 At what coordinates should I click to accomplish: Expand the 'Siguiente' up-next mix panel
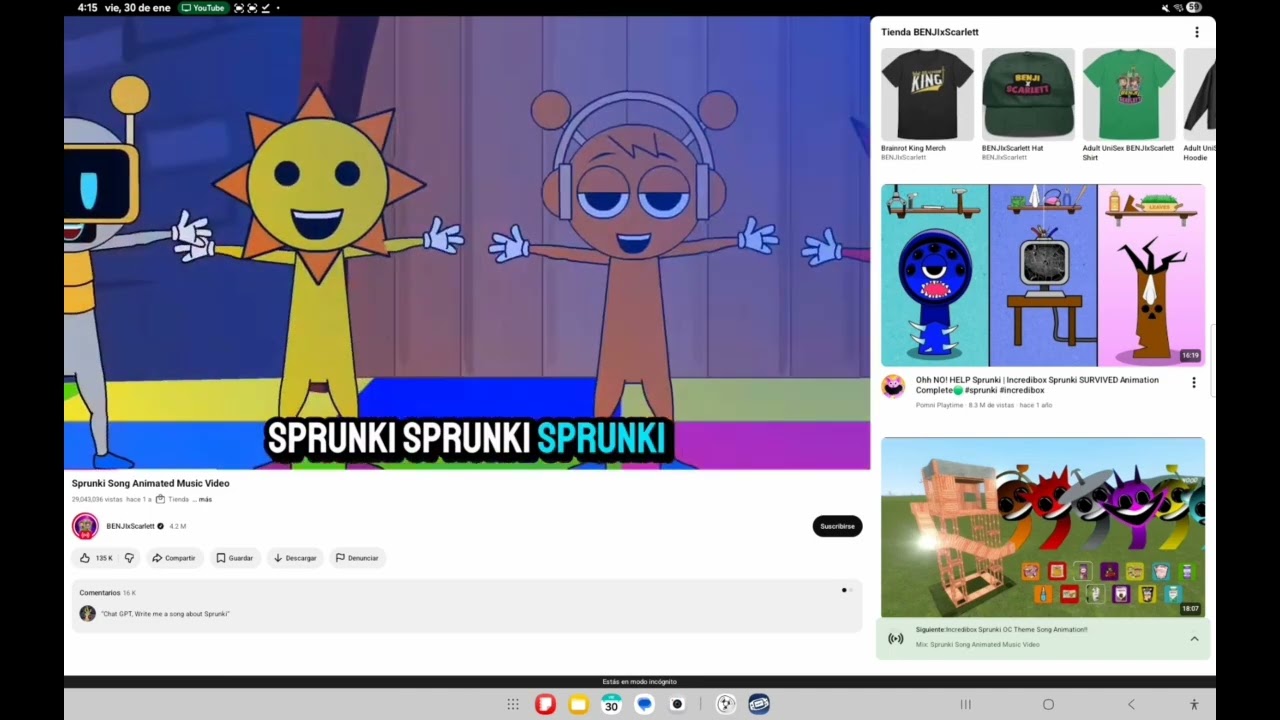[1194, 639]
